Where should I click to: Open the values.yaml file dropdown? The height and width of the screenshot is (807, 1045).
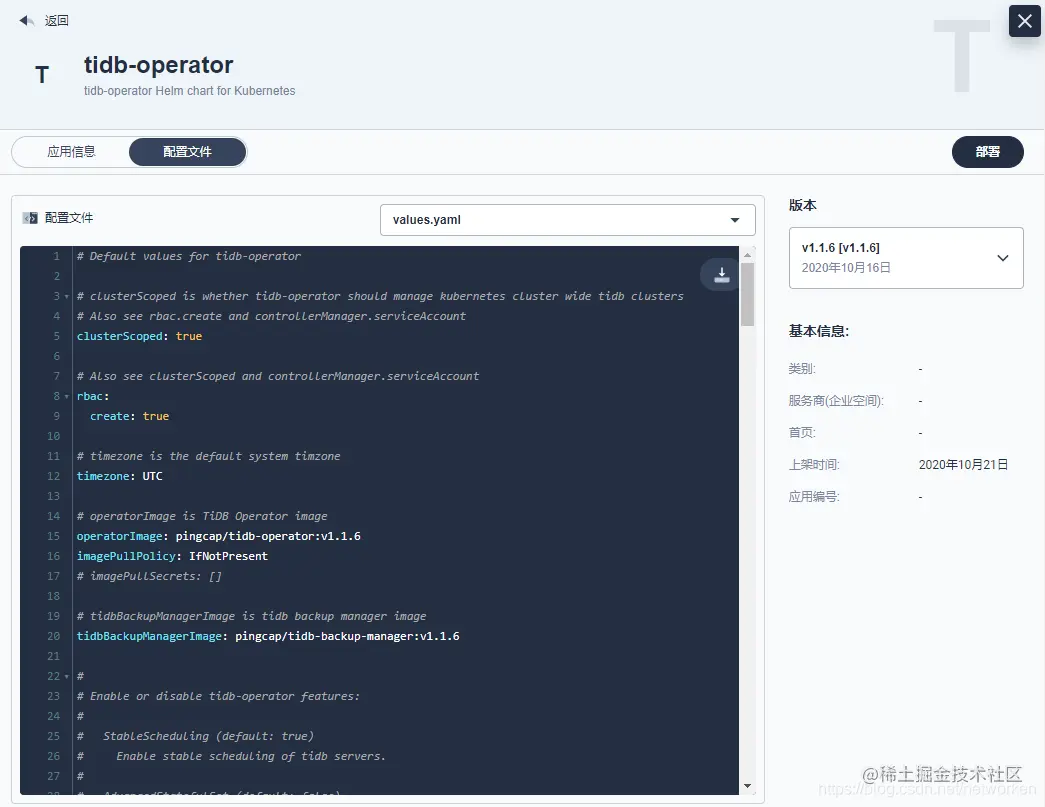coord(567,220)
